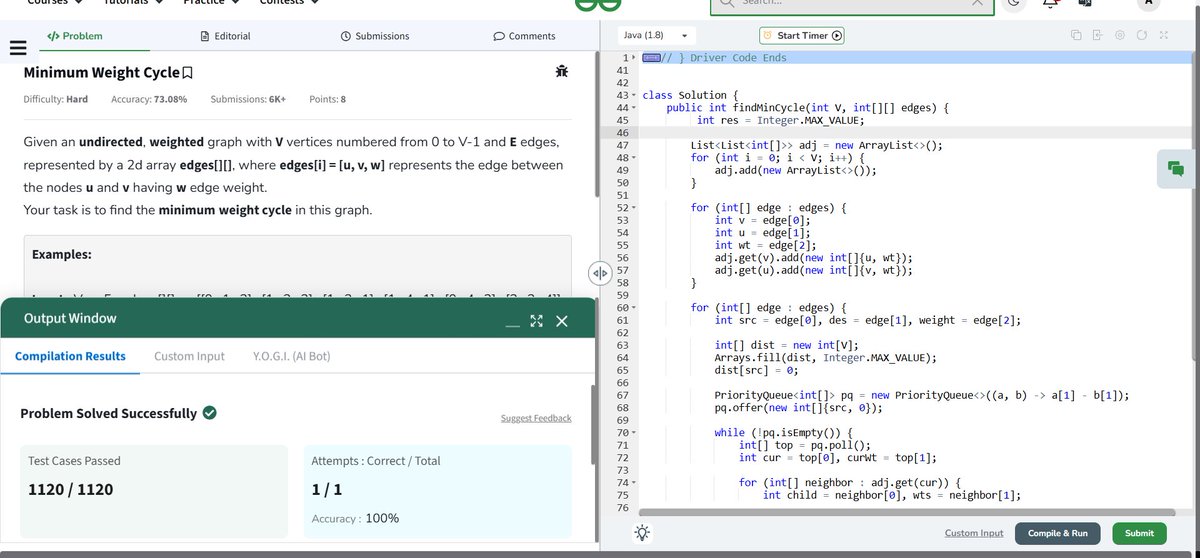The height and width of the screenshot is (558, 1200).
Task: Click the 'Minimum Weight Cycle' title
Action: 101,73
